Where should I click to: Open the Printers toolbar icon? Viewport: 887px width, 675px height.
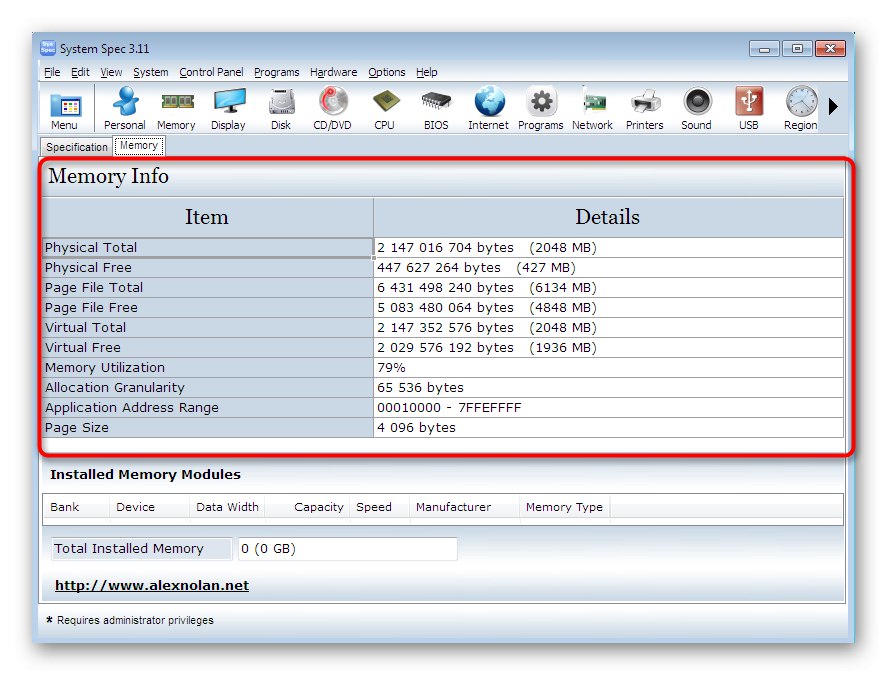click(645, 109)
